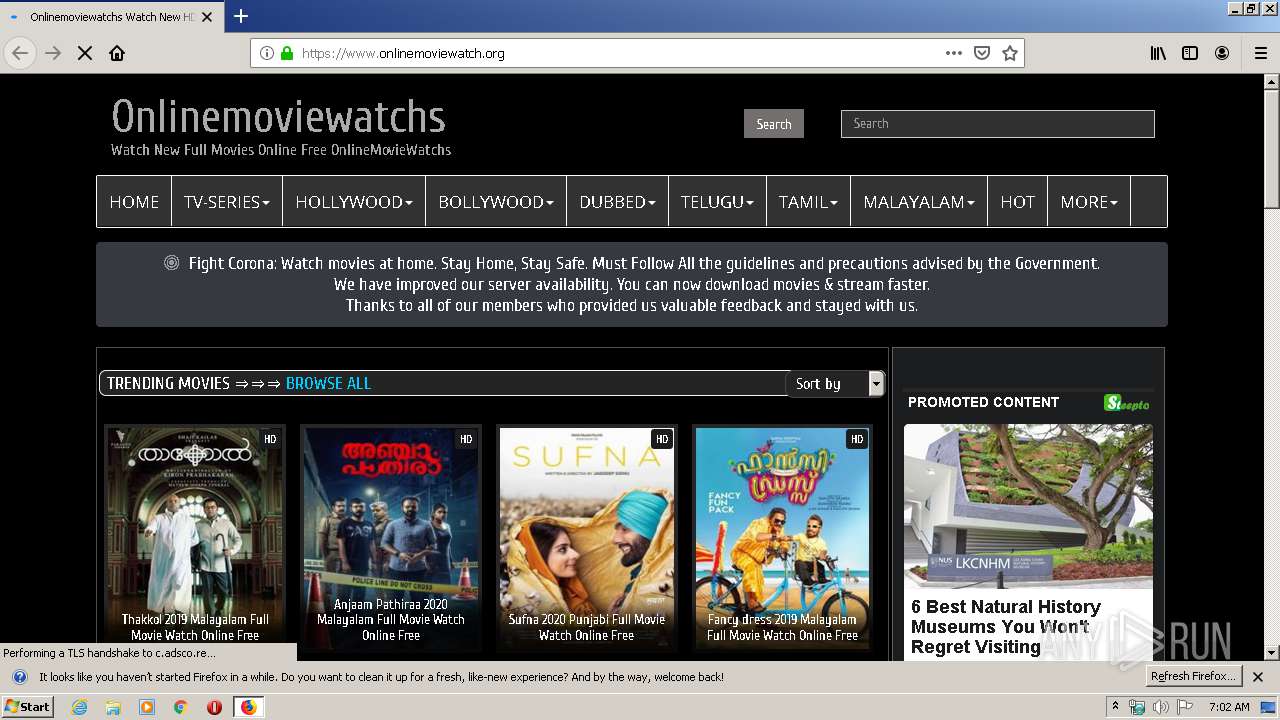Click the page scrollbar up arrow
Image resolution: width=1280 pixels, height=720 pixels.
(x=1271, y=83)
